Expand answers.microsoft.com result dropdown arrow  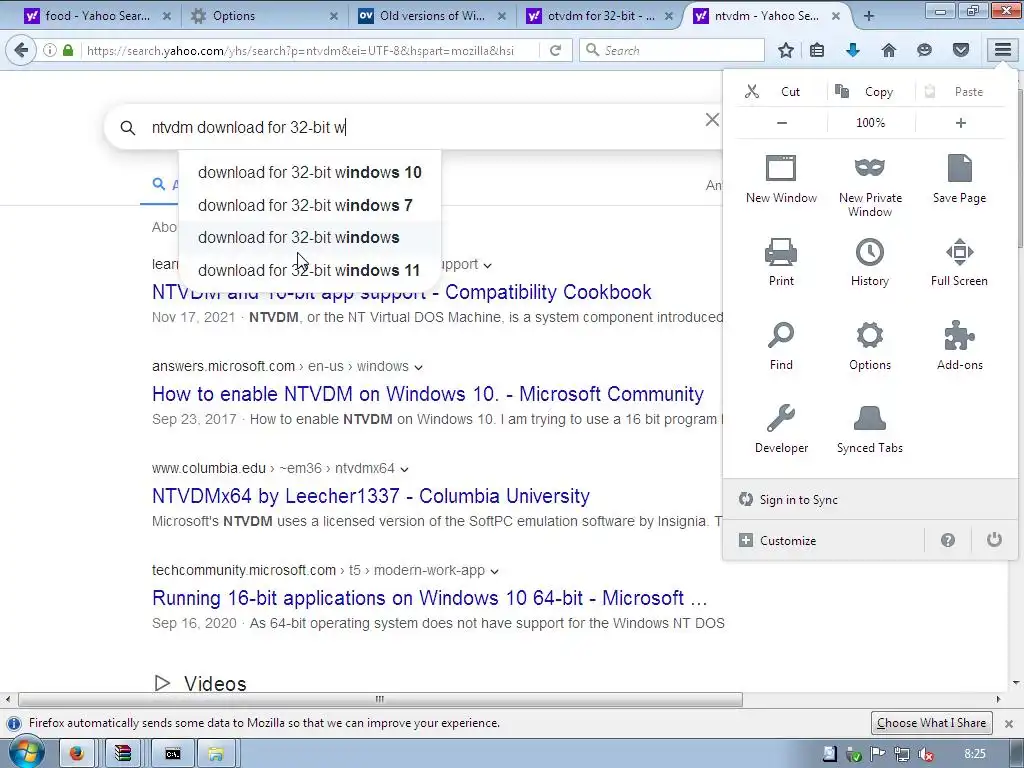[x=418, y=367]
